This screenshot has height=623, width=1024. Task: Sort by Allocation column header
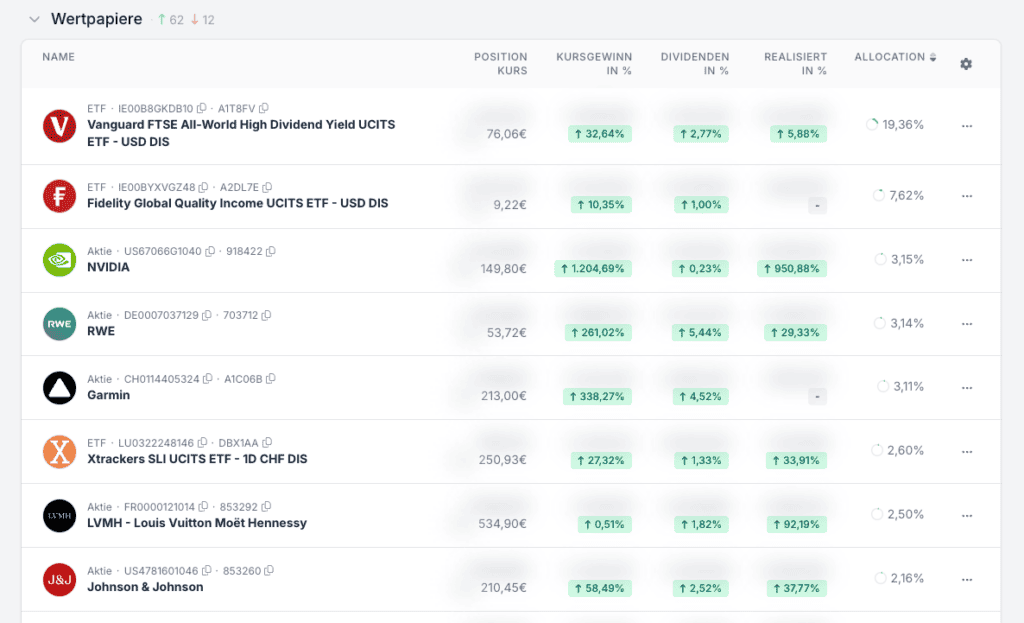click(895, 58)
